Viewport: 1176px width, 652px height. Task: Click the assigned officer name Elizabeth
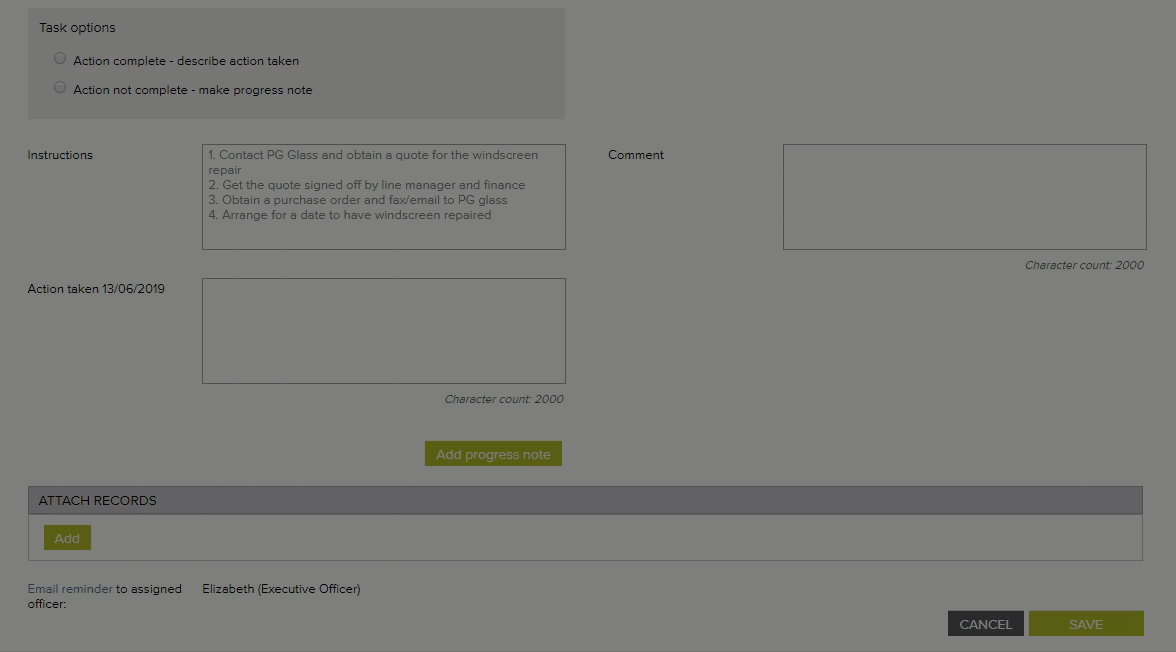(x=281, y=589)
